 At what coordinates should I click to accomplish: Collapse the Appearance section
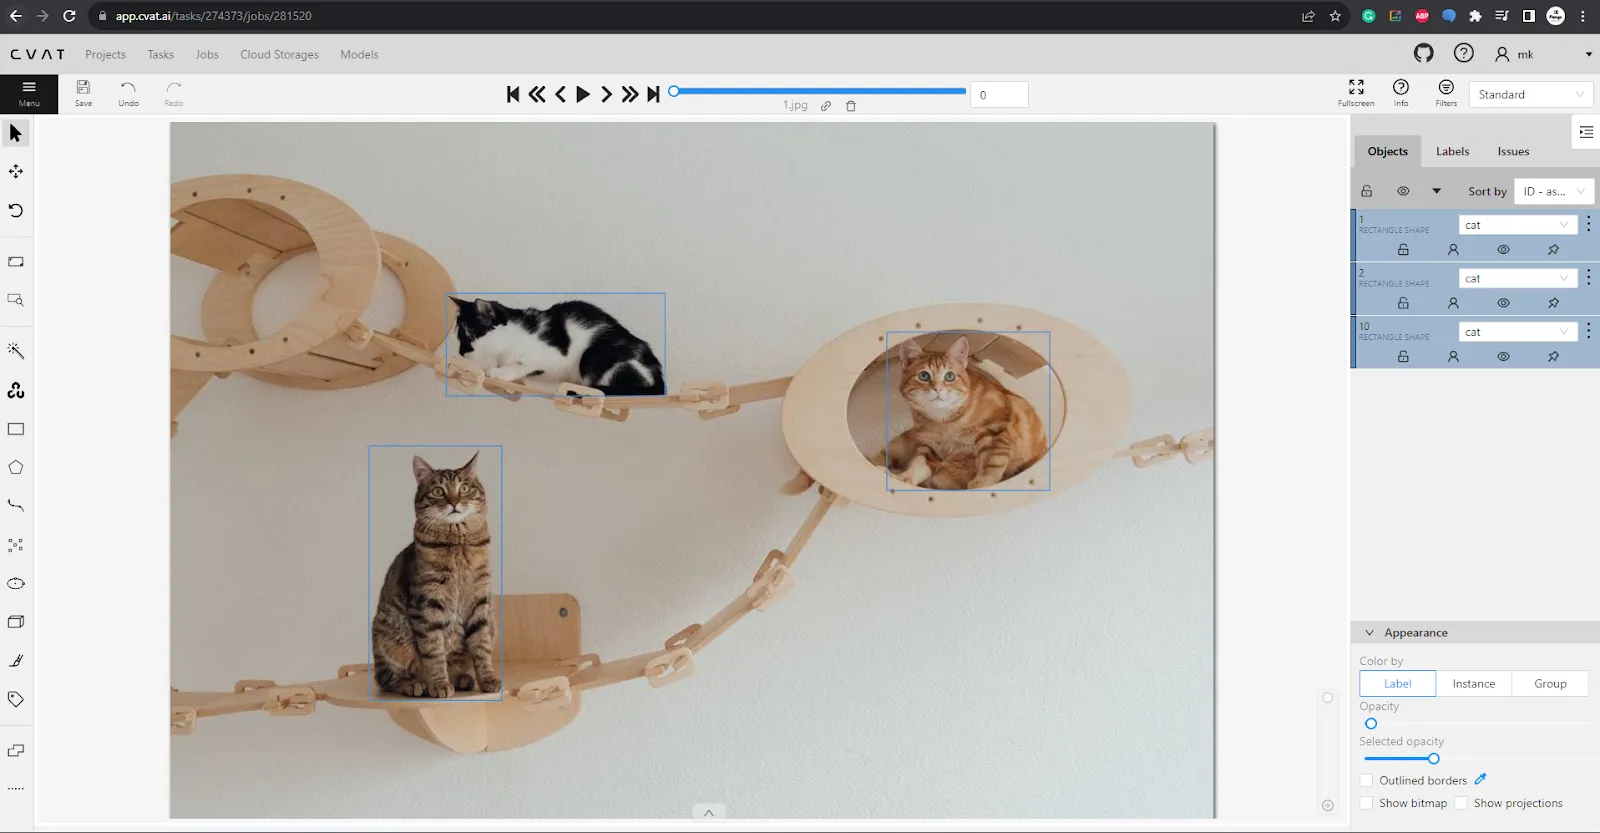tap(1370, 633)
